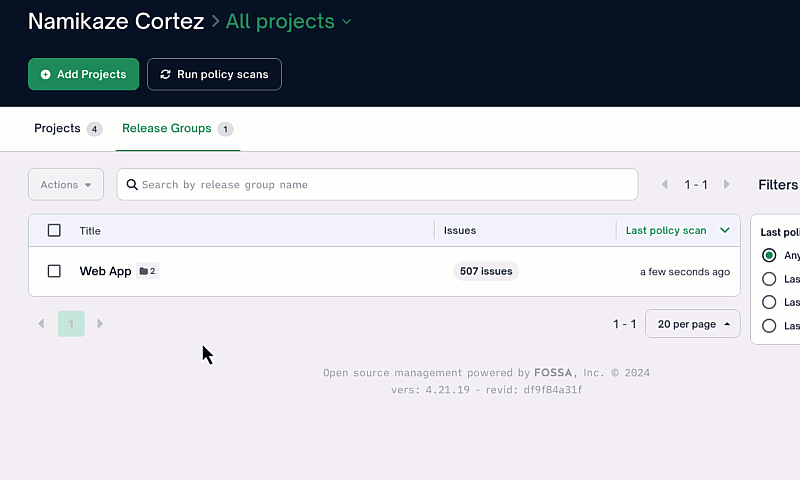Check the Web App row checkbox
The width and height of the screenshot is (800, 480).
click(54, 271)
